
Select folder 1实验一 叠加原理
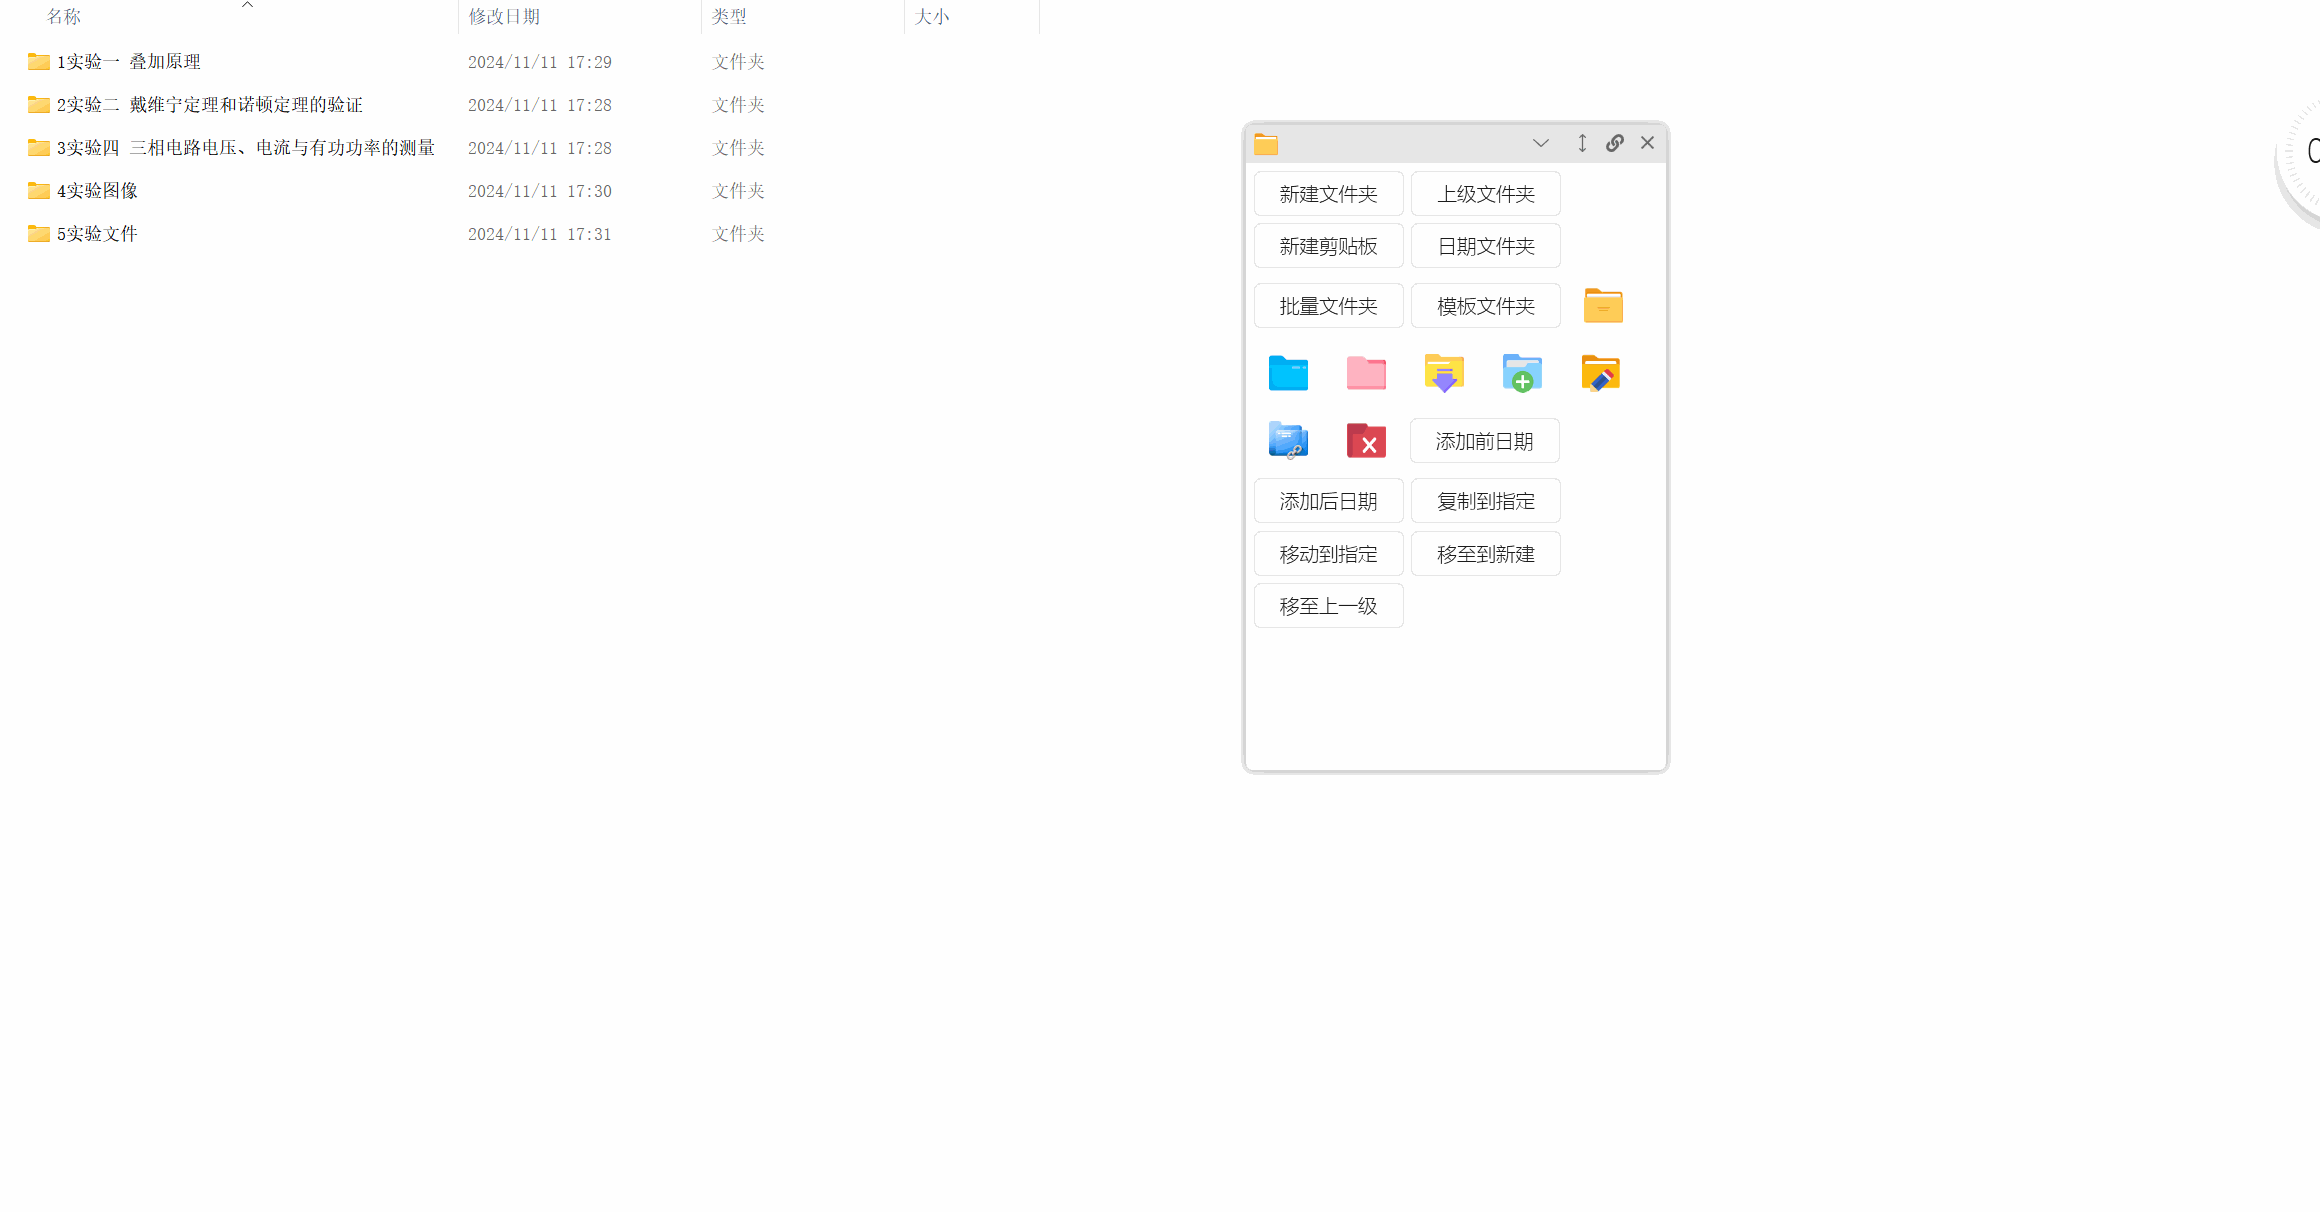(128, 62)
